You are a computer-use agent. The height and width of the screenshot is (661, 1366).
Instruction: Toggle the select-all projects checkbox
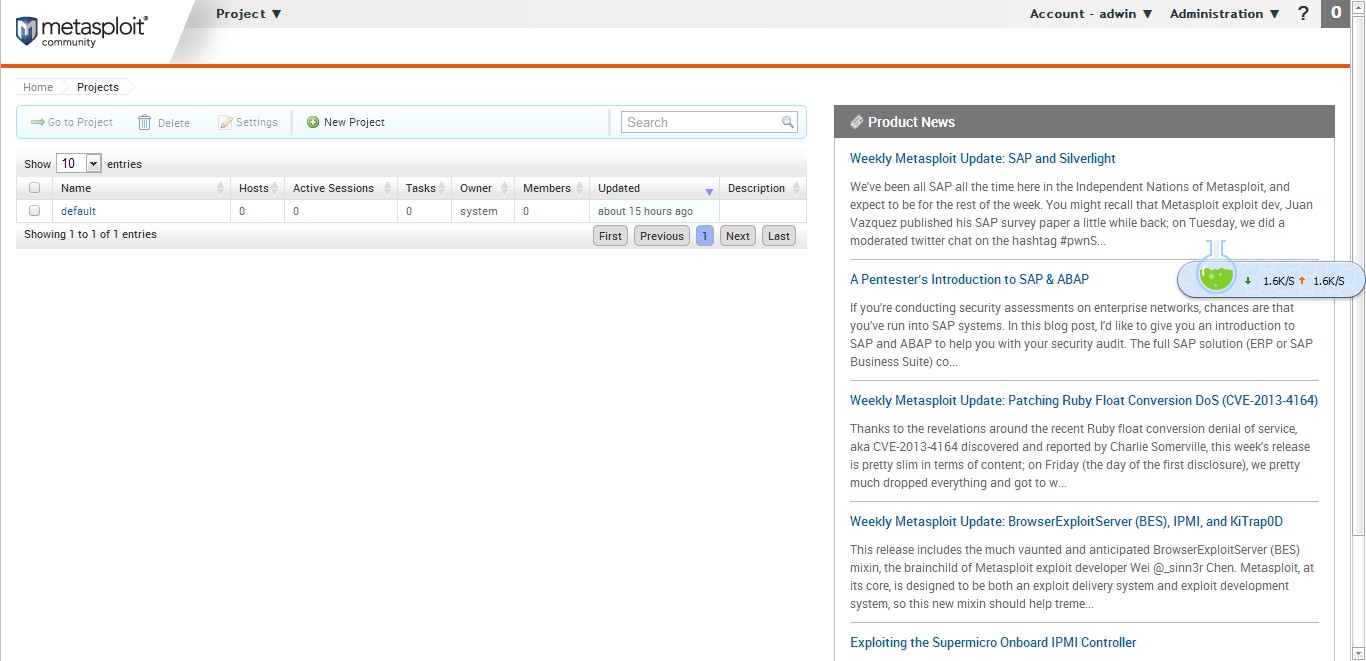tap(35, 188)
